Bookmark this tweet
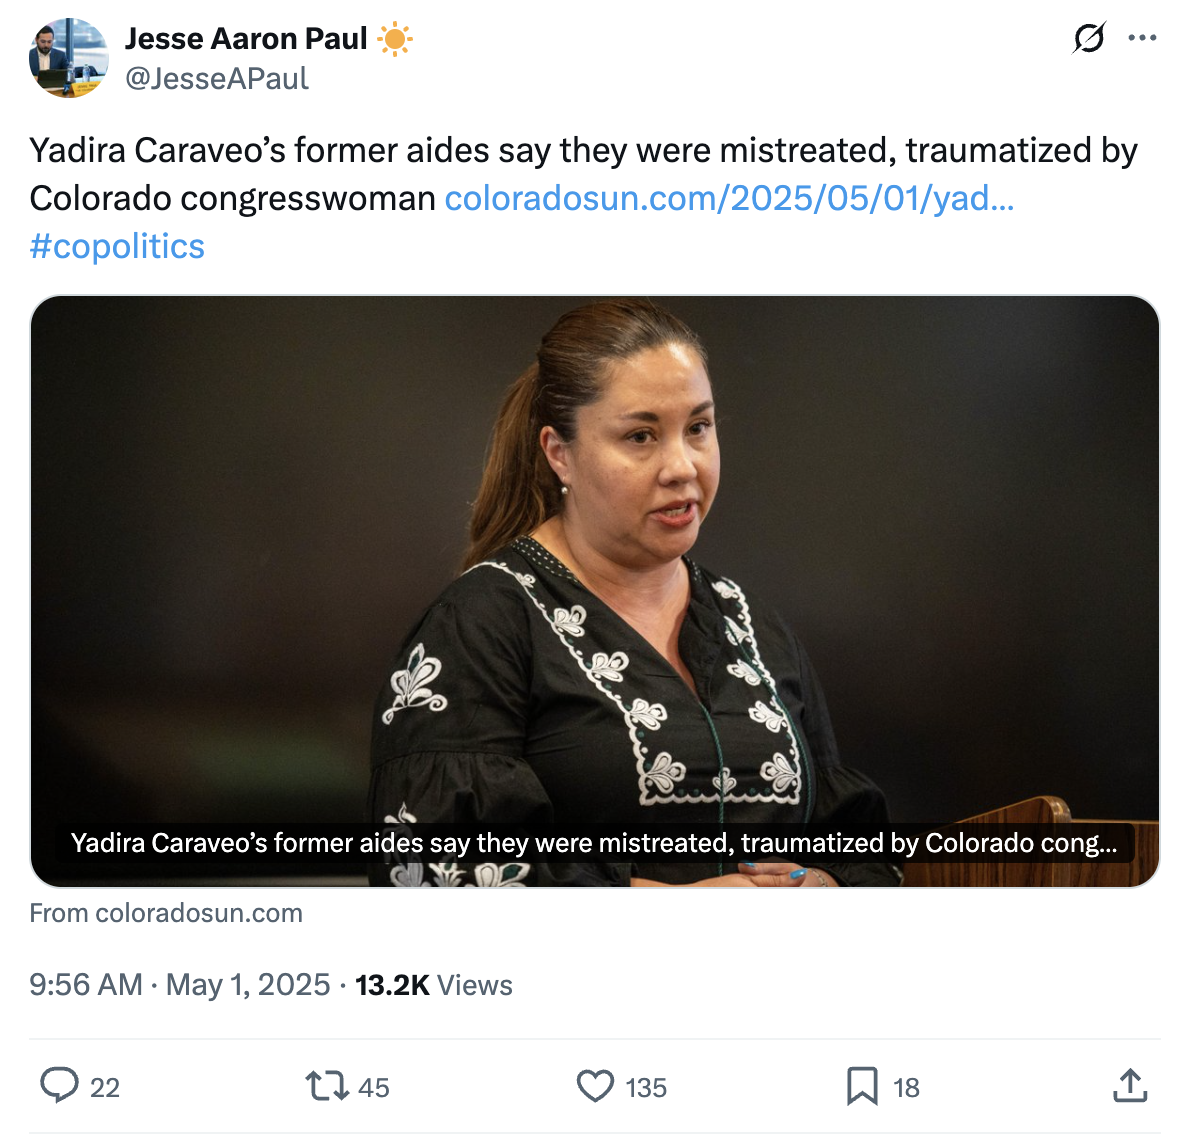The width and height of the screenshot is (1192, 1136). coord(862,1086)
